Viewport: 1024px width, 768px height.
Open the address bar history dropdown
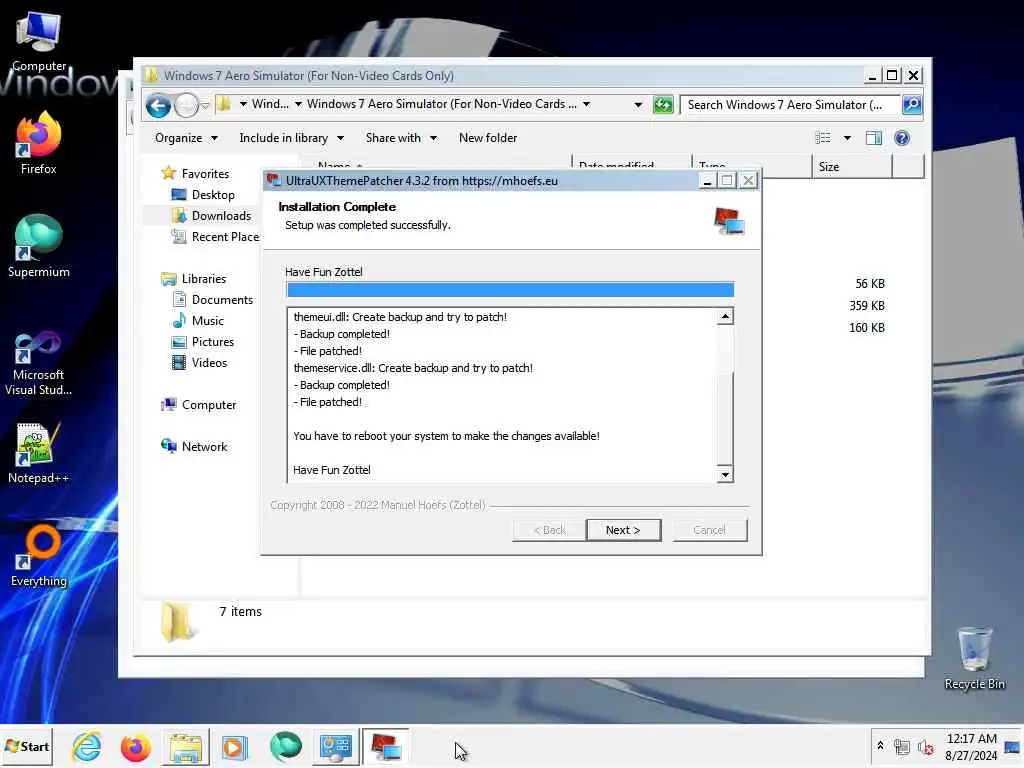coord(638,104)
